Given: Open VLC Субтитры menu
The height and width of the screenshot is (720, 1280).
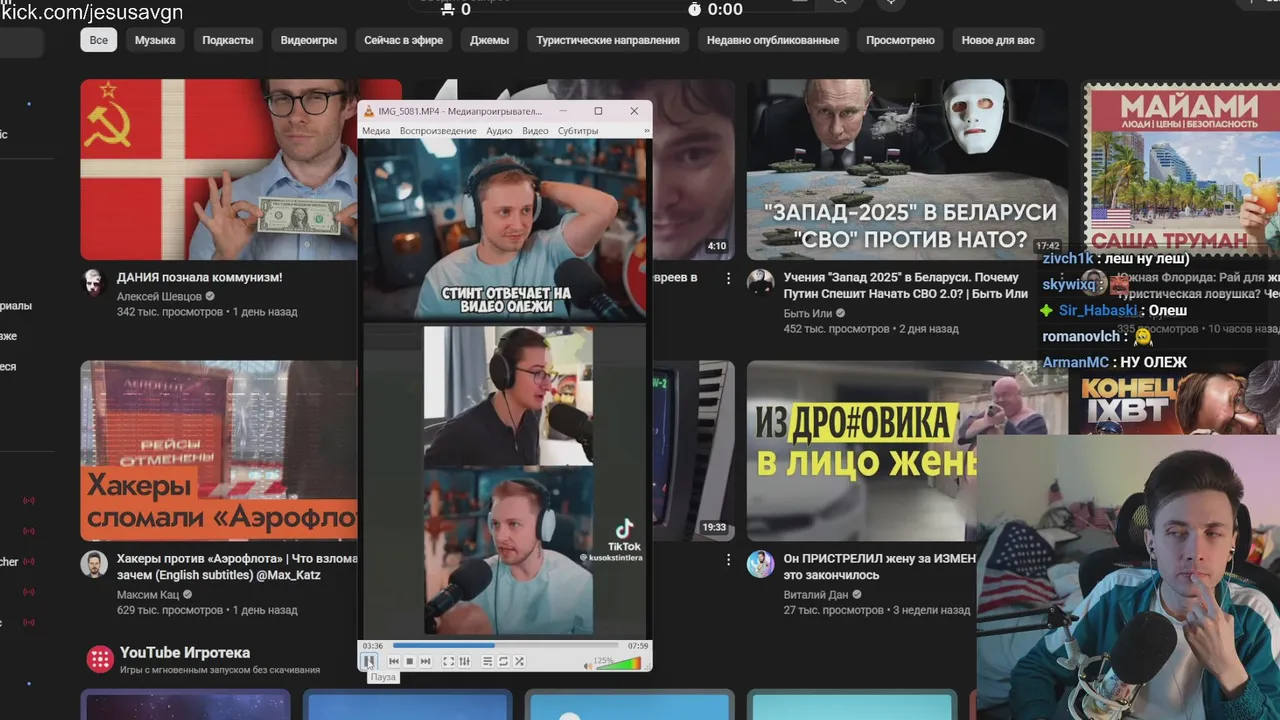Looking at the screenshot, I should (x=578, y=131).
